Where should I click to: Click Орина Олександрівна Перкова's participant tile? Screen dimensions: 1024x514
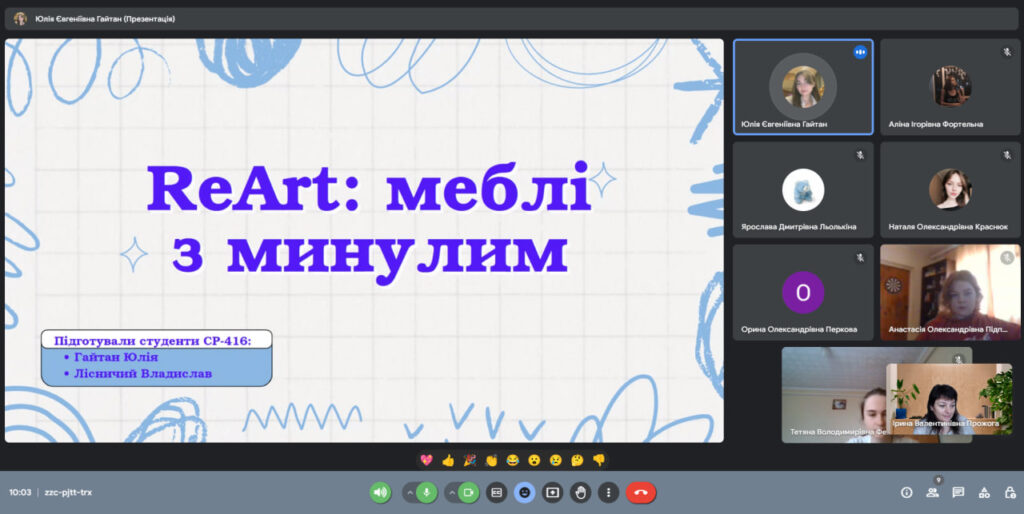[x=803, y=292]
